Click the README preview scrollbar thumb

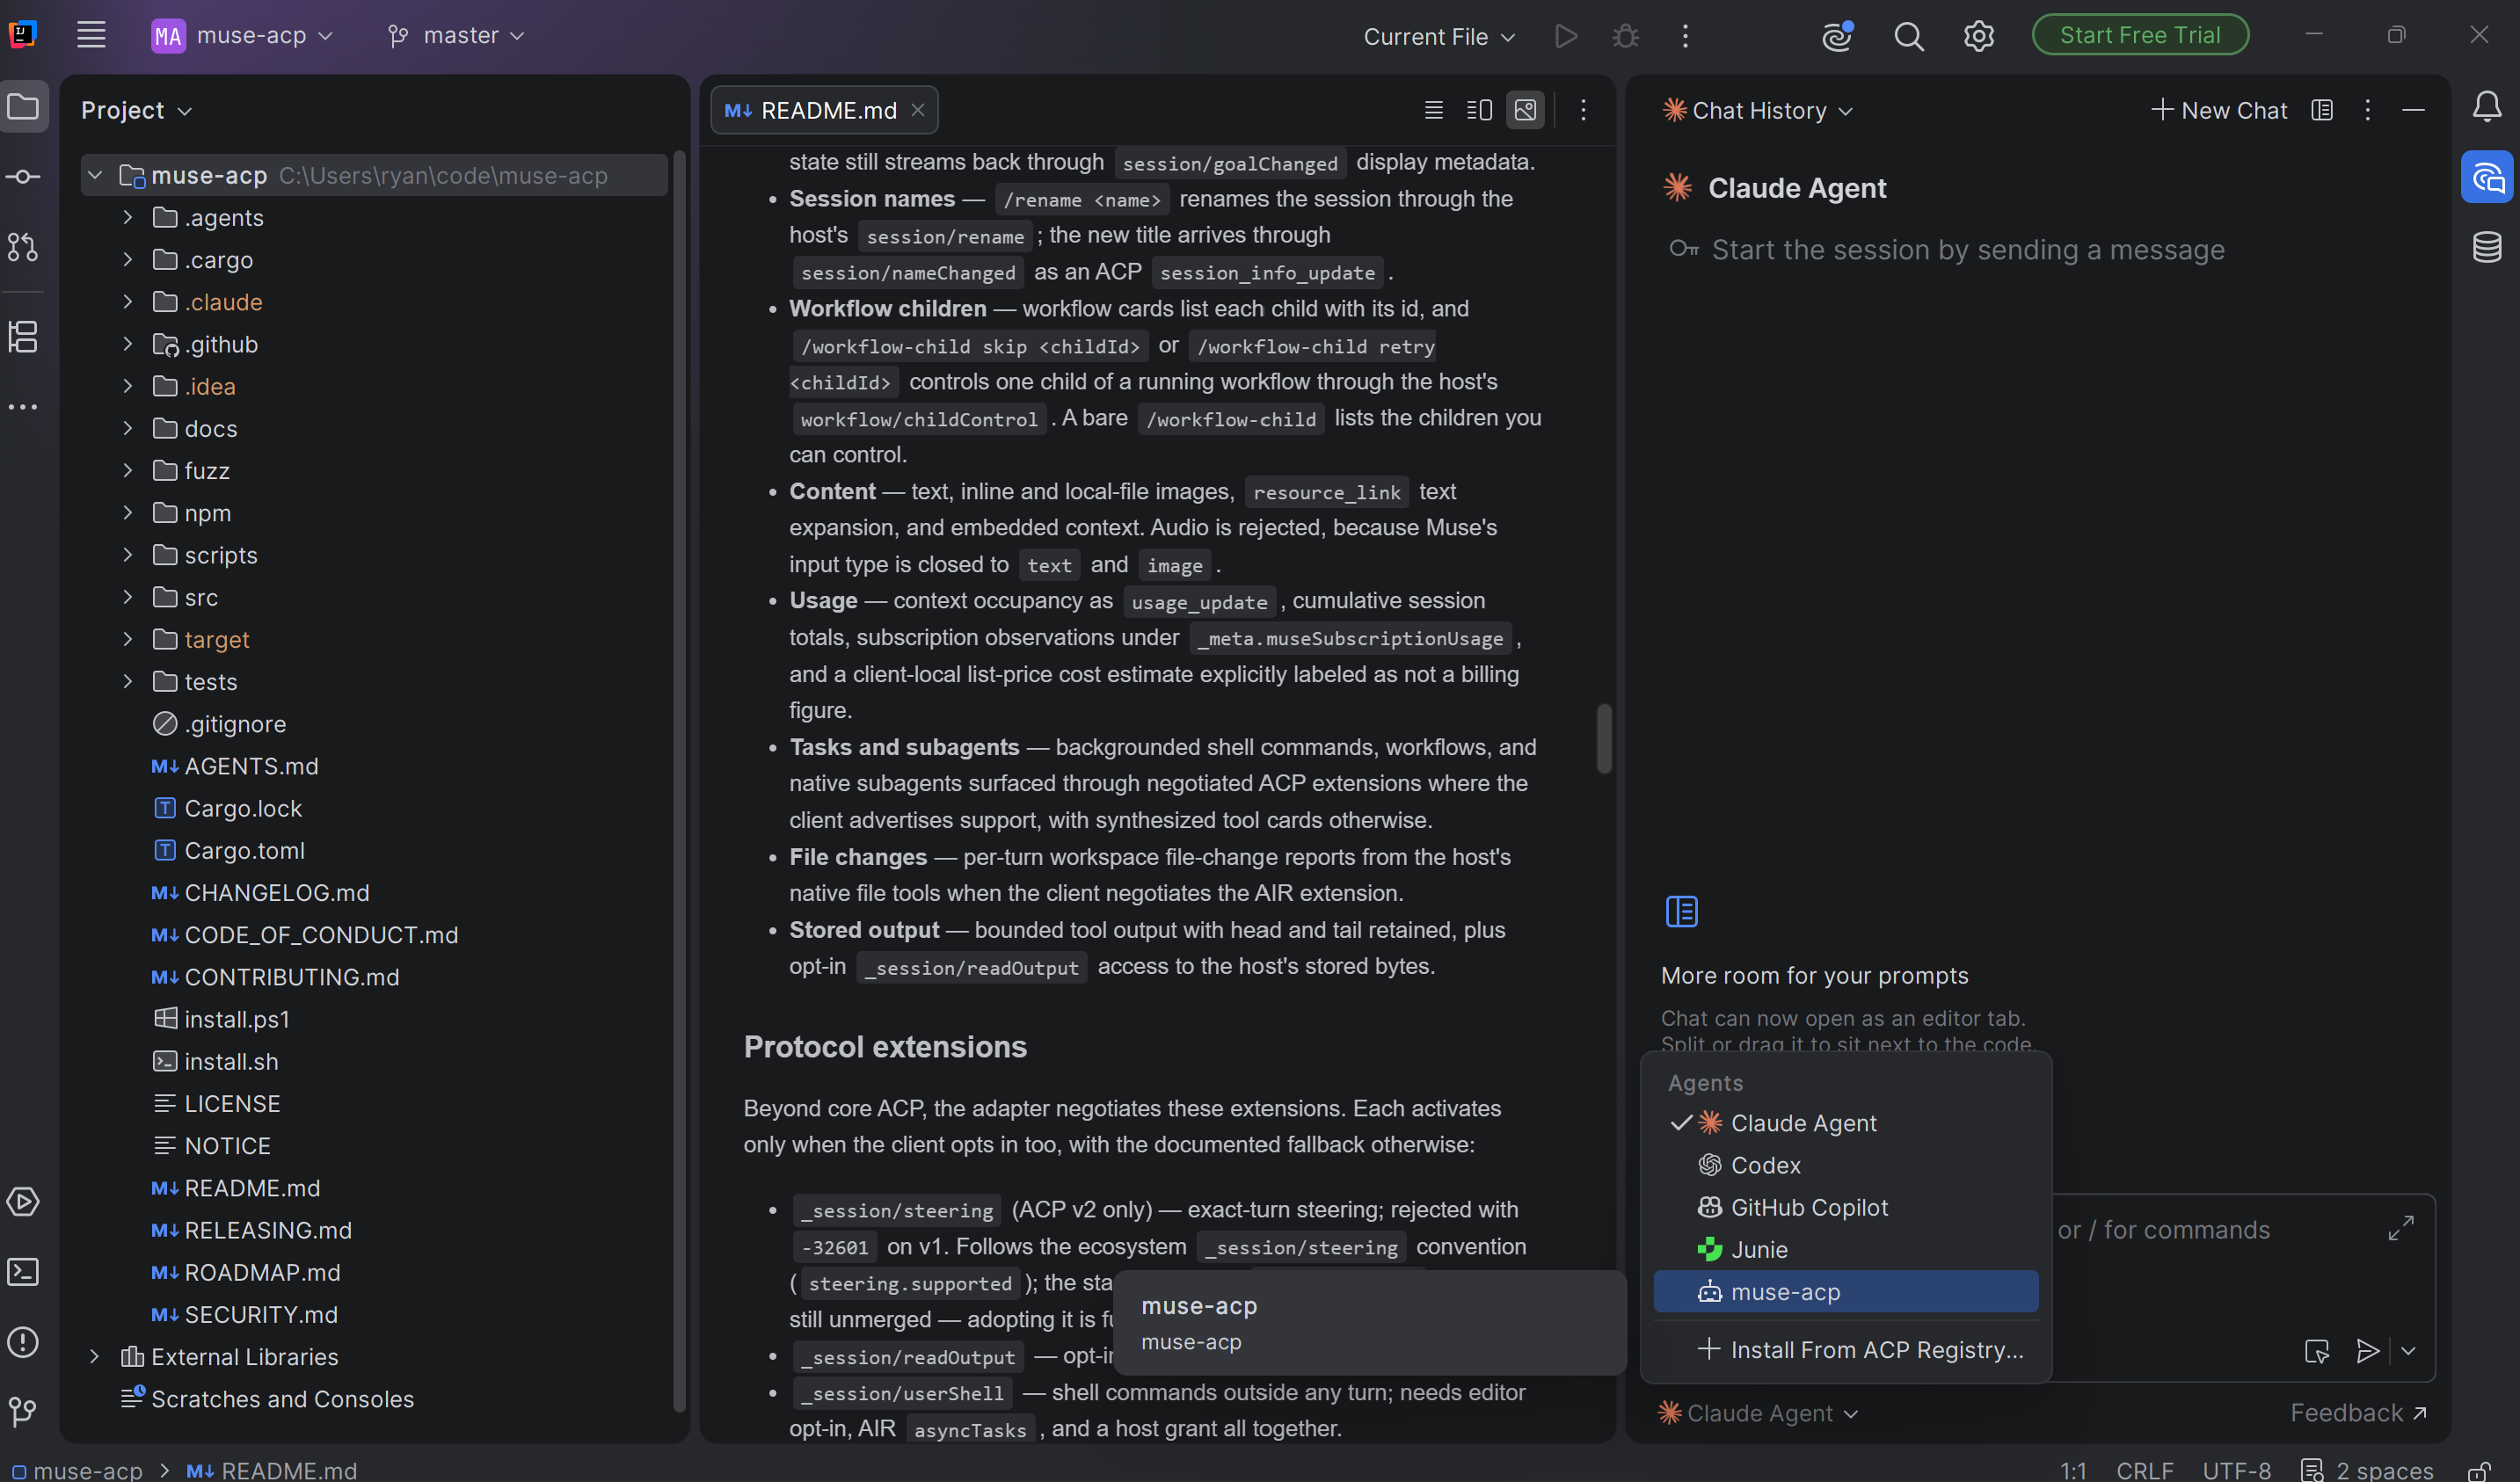pos(1604,739)
